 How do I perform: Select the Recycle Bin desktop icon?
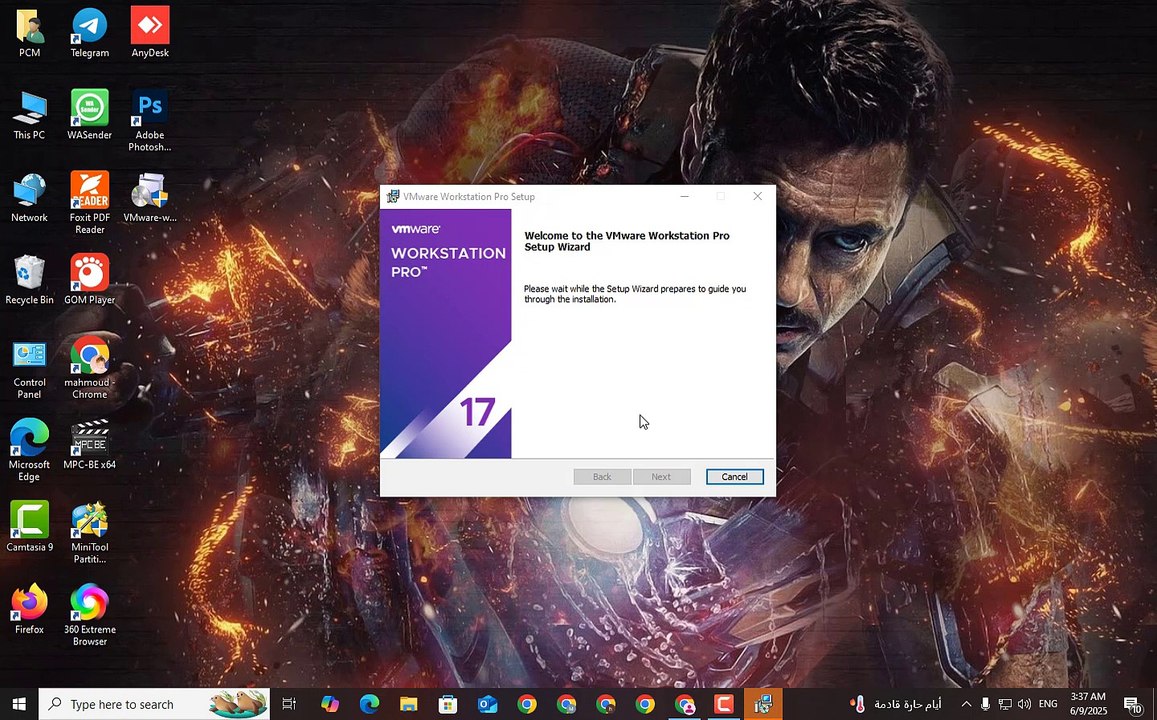(x=29, y=274)
